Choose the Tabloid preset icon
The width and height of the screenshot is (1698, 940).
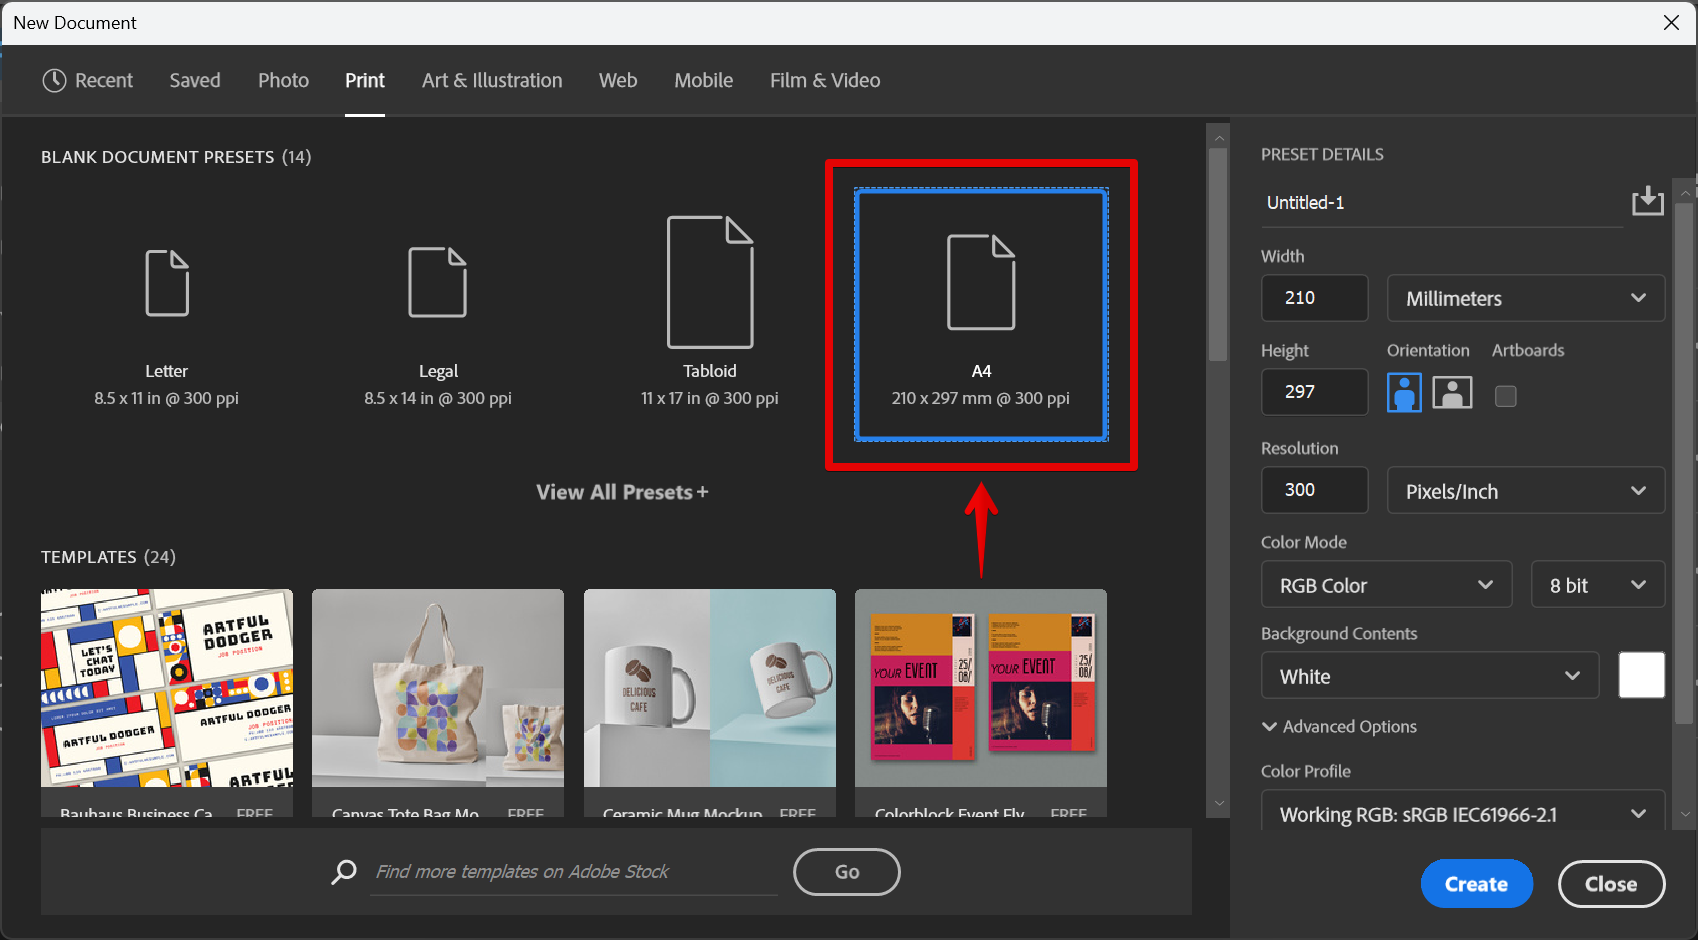point(710,282)
